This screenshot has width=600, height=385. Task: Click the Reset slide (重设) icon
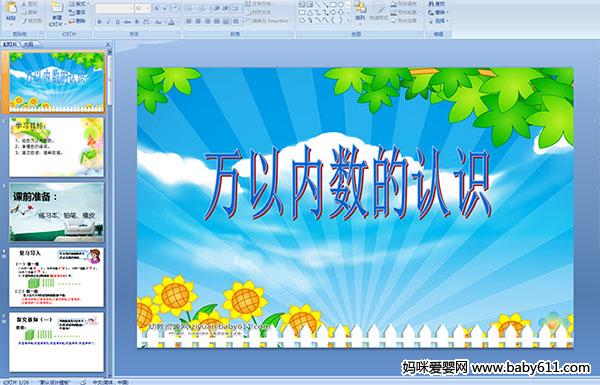pyautogui.click(x=77, y=12)
